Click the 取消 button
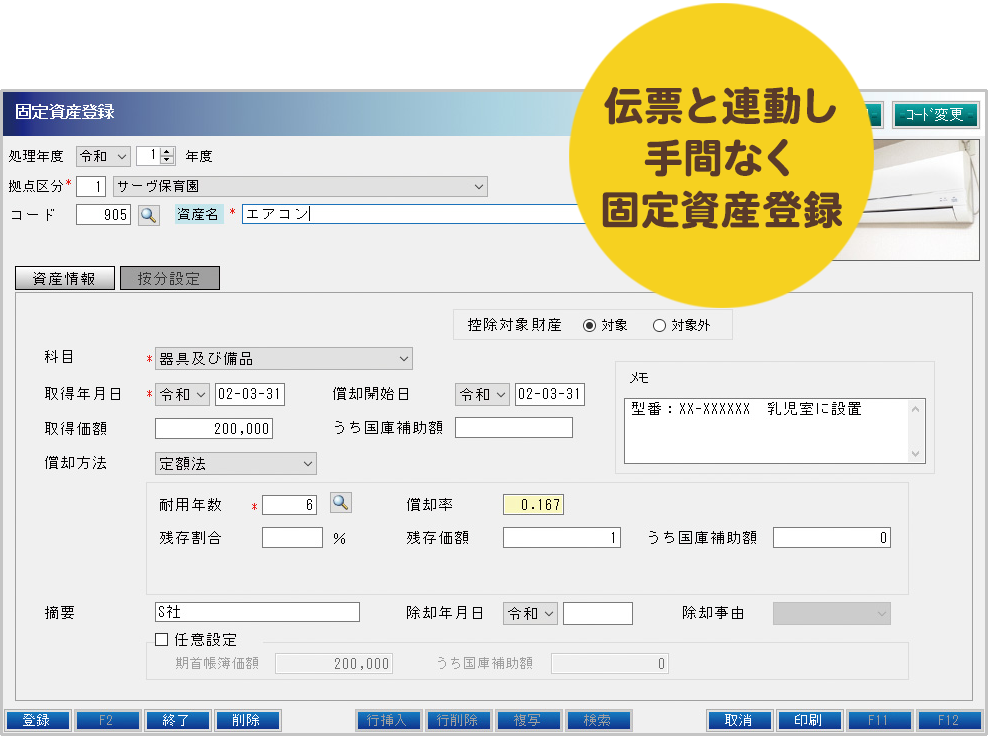Screen dimensions: 988x736 click(738, 720)
